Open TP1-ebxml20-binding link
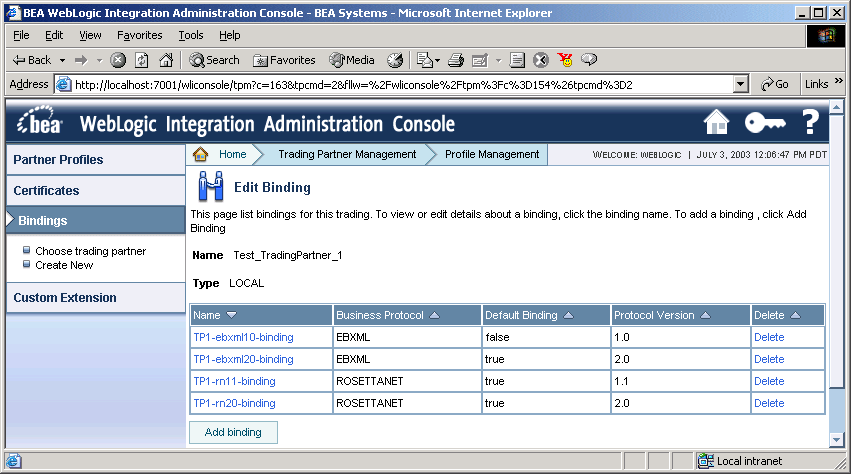Screen dimensions: 851x474 point(243,359)
